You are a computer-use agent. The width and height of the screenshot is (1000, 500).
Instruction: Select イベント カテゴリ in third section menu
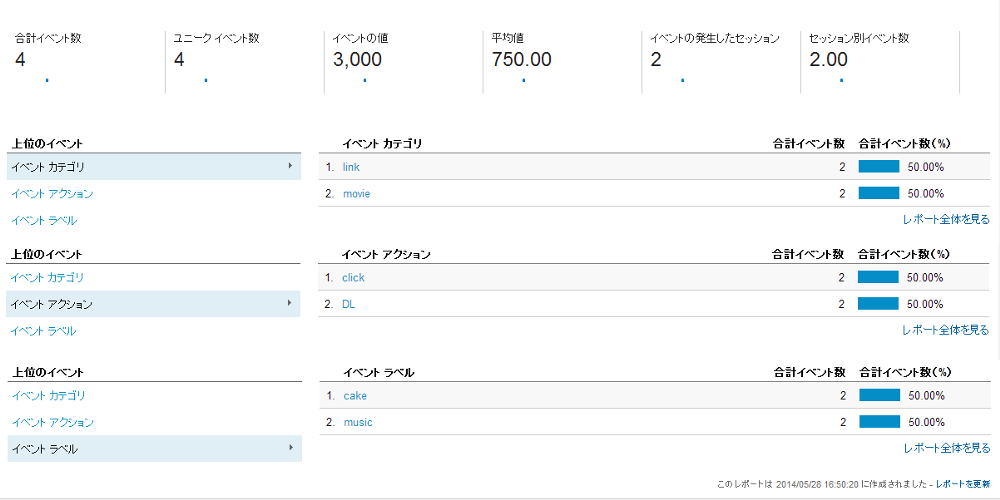pos(48,395)
